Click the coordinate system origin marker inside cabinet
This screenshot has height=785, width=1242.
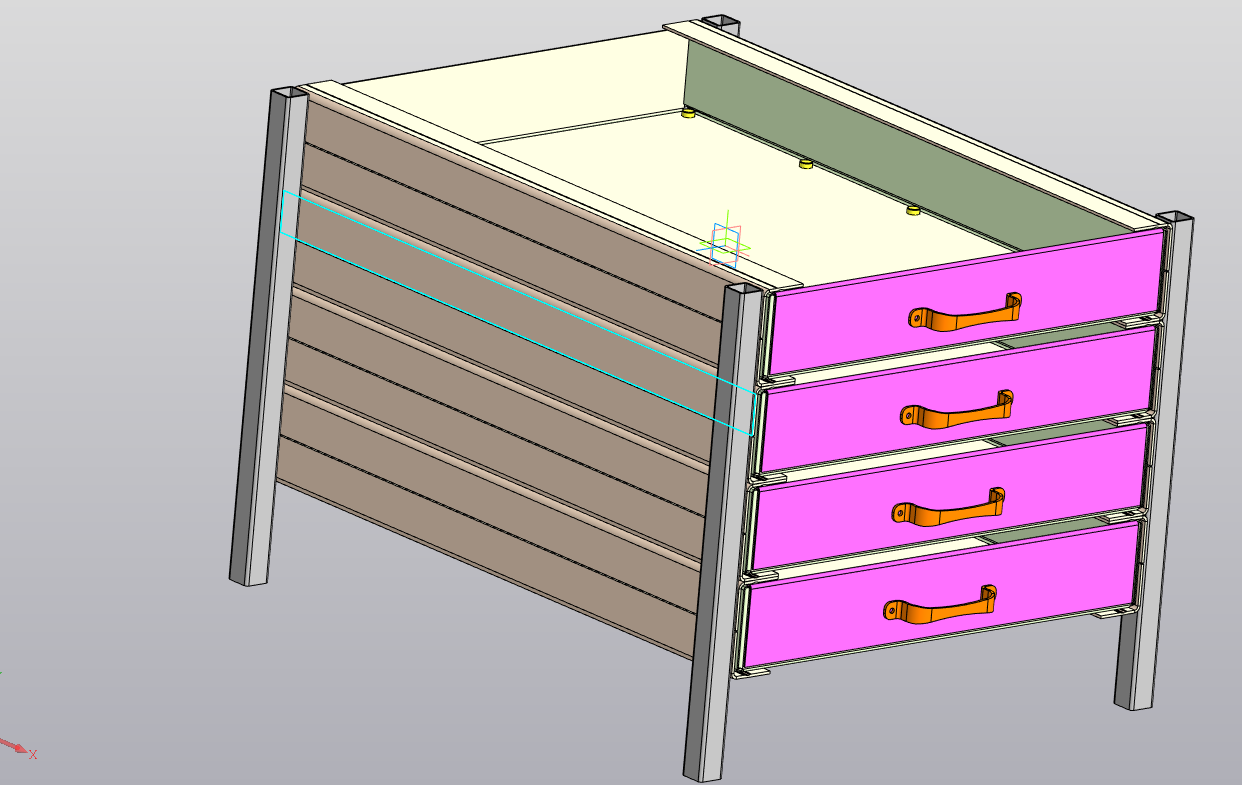(727, 245)
